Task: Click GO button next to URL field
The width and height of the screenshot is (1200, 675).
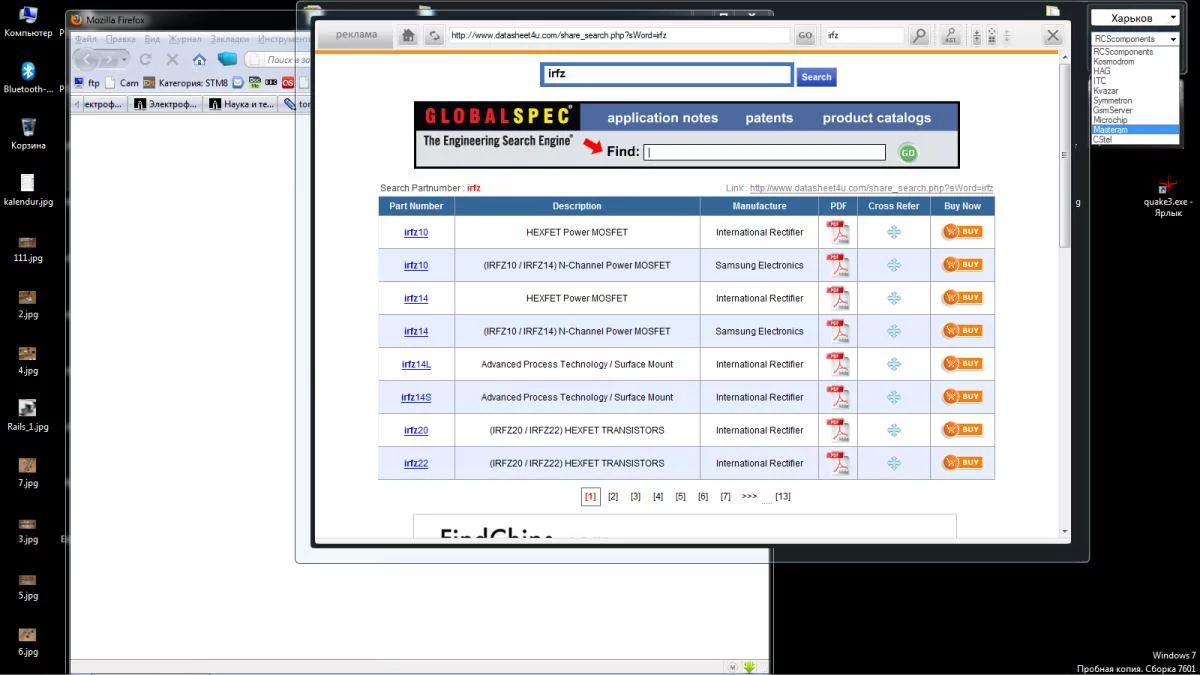Action: point(805,35)
